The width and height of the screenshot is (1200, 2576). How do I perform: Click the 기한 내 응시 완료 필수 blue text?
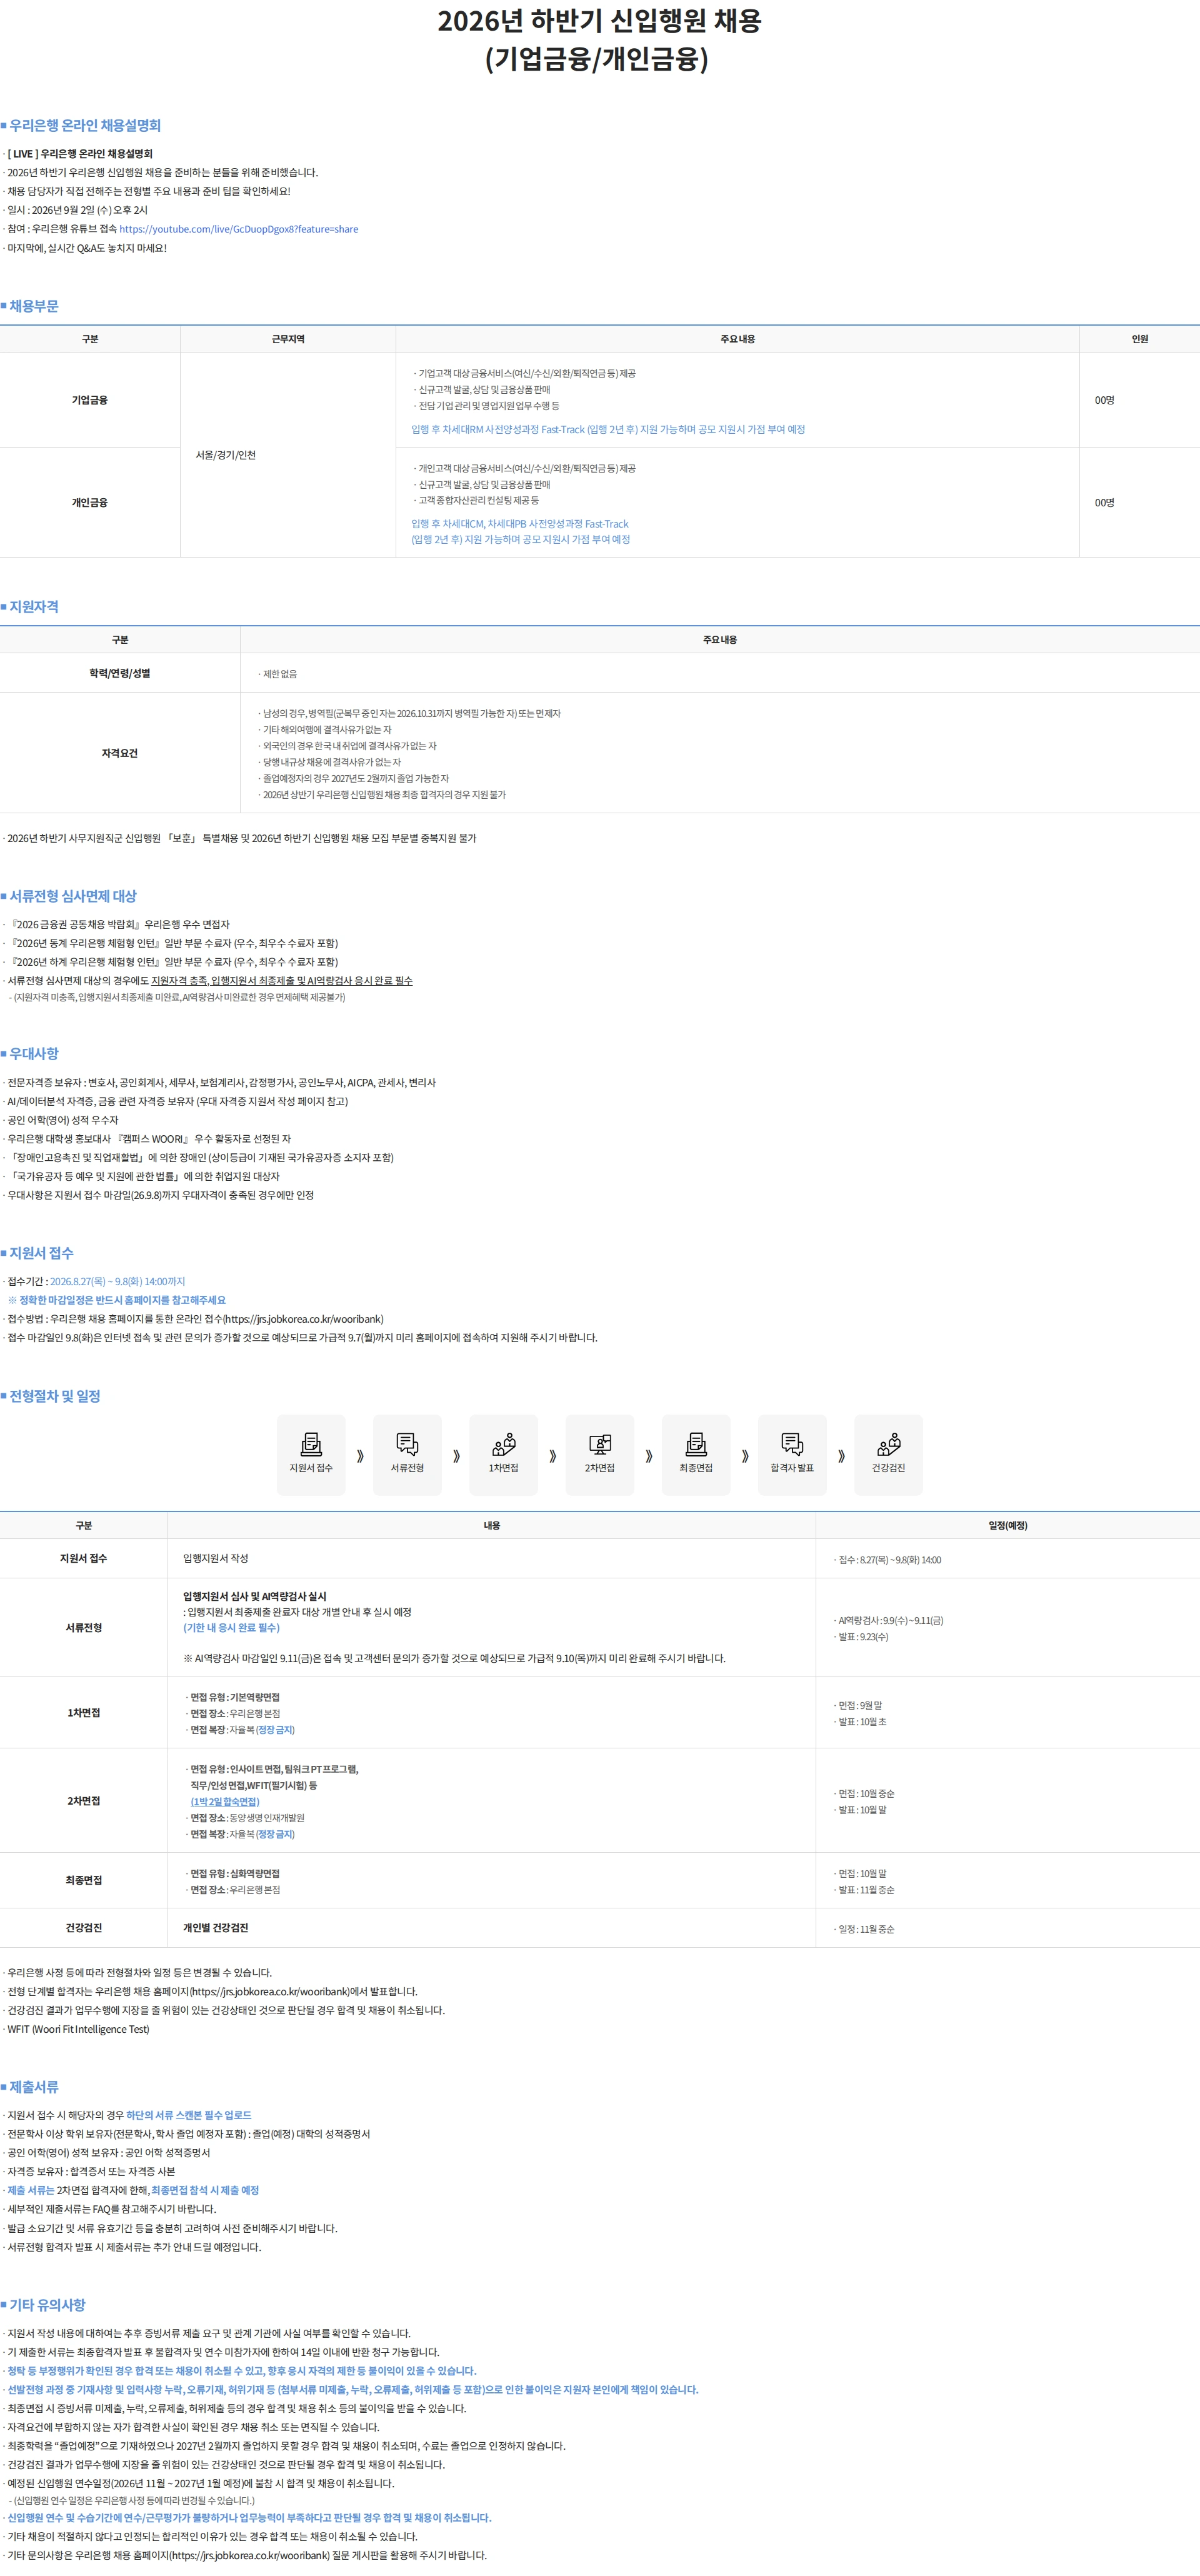tap(231, 1628)
